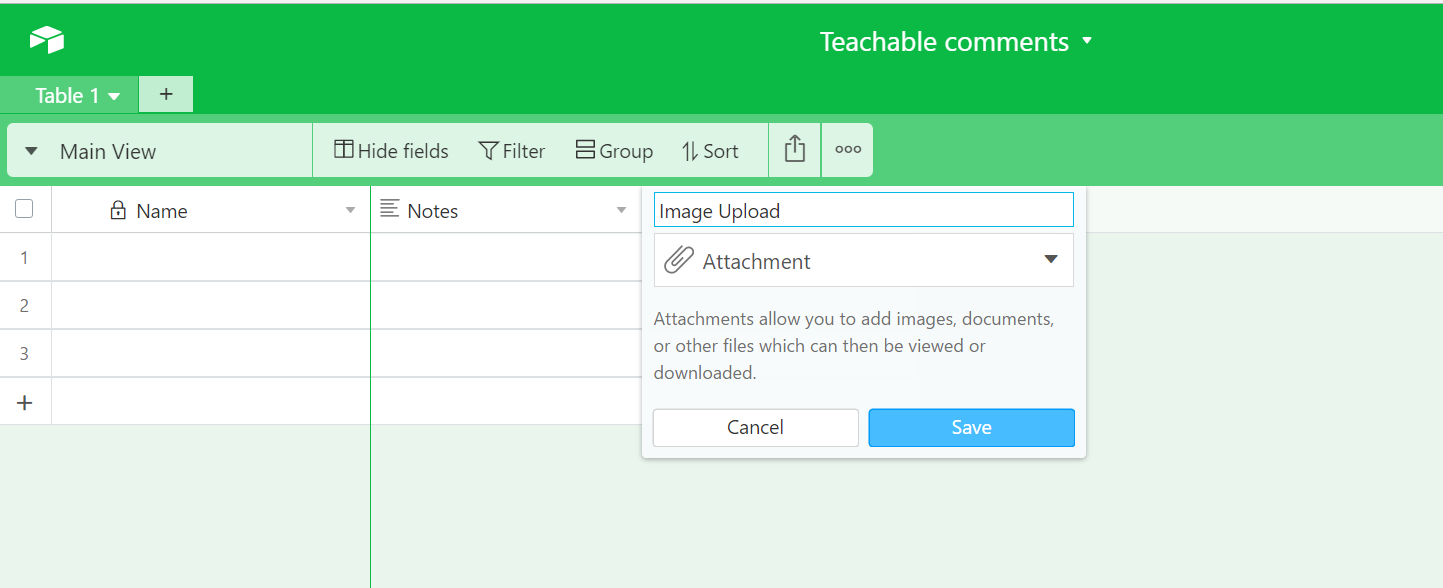Viewport: 1443px width, 588px height.
Task: Add a new table with plus tab
Action: pos(166,94)
